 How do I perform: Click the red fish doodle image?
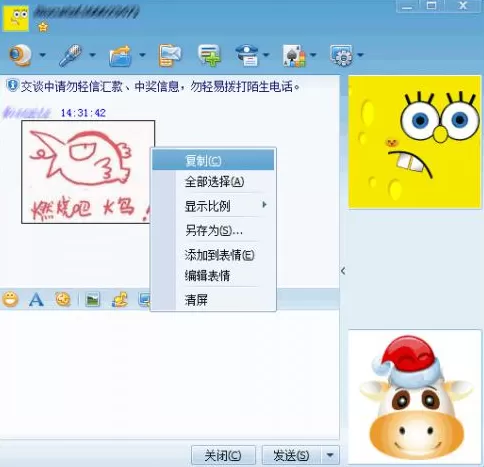click(88, 172)
